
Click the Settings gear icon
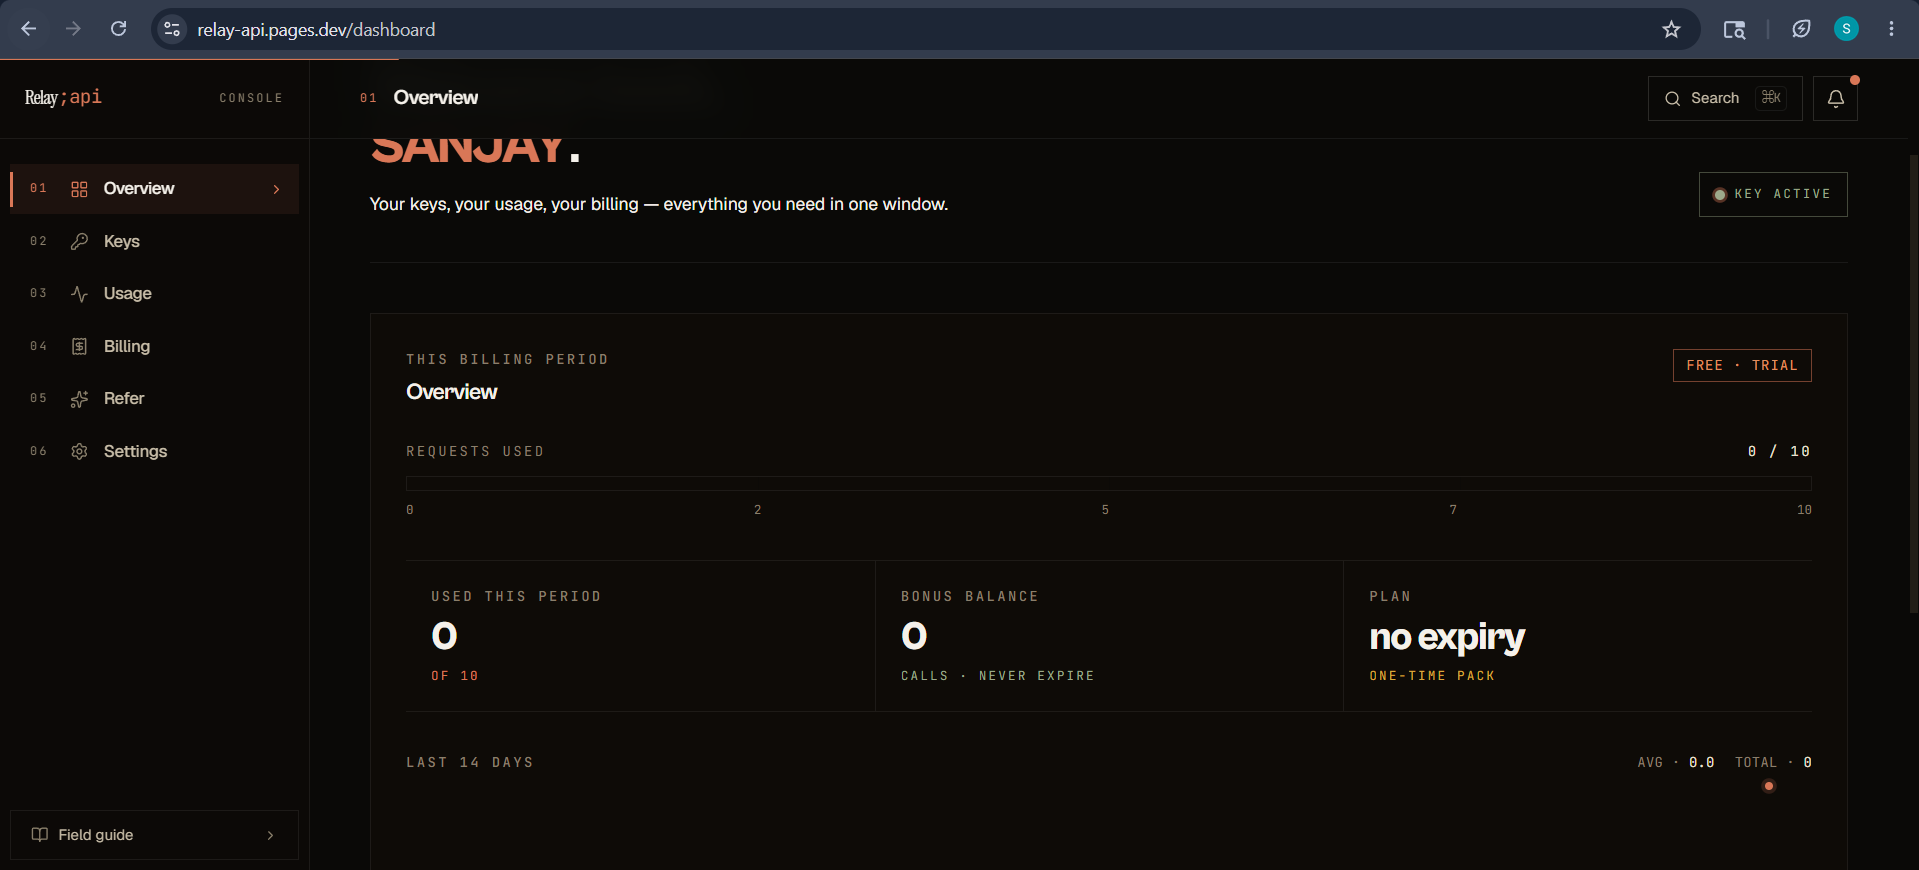pyautogui.click(x=79, y=451)
